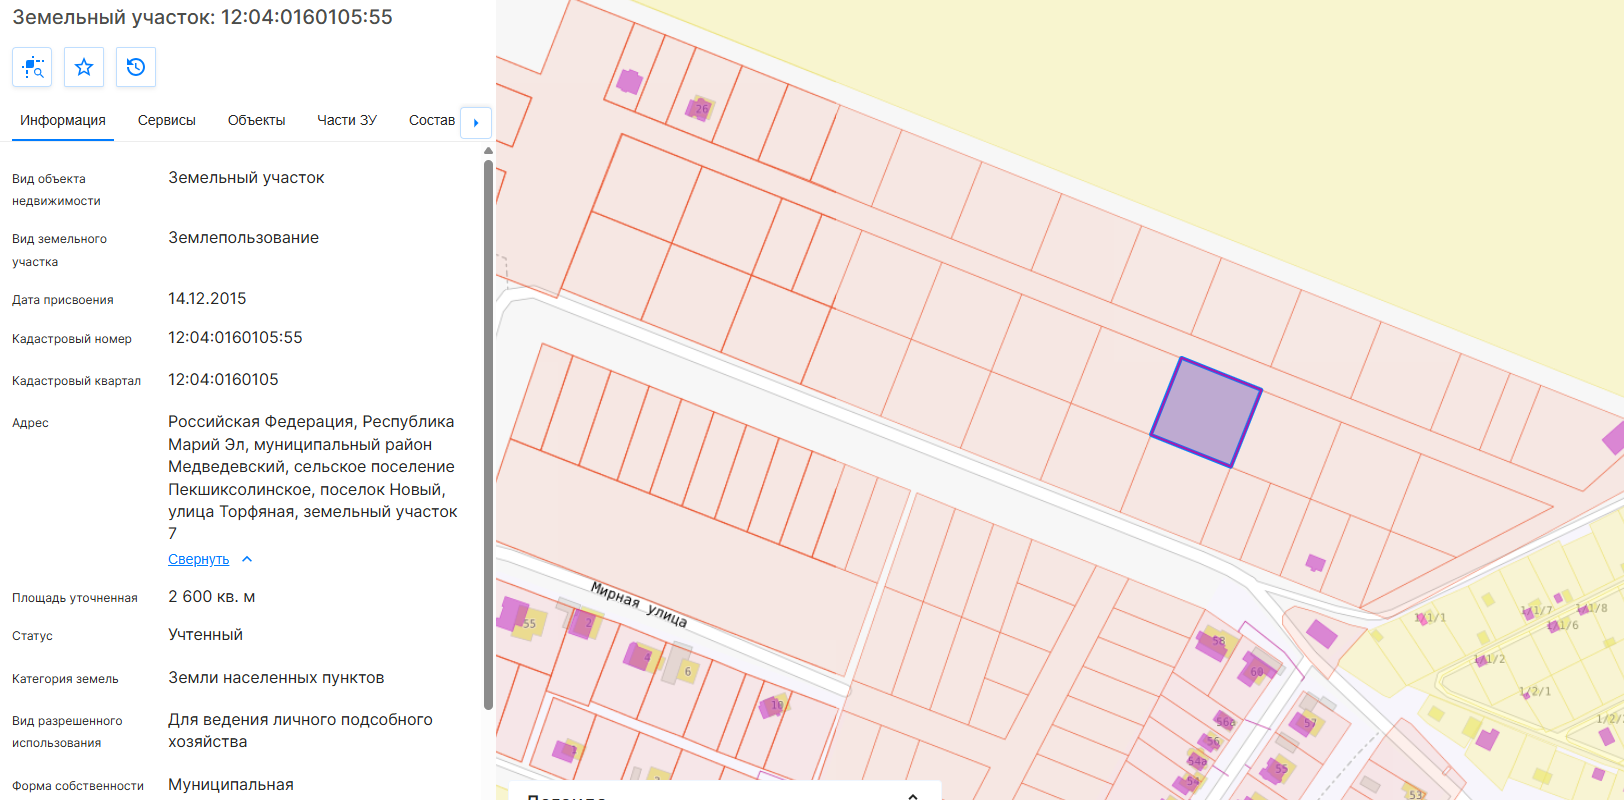Open the Части ЗУ tab
Image resolution: width=1624 pixels, height=800 pixels.
[347, 120]
